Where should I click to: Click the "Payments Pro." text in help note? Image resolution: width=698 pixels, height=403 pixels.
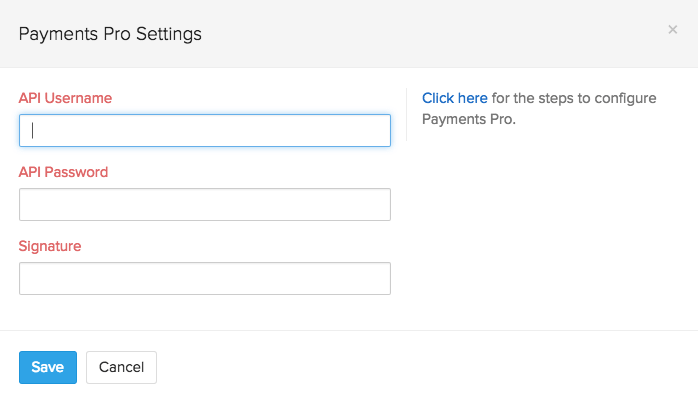468,119
